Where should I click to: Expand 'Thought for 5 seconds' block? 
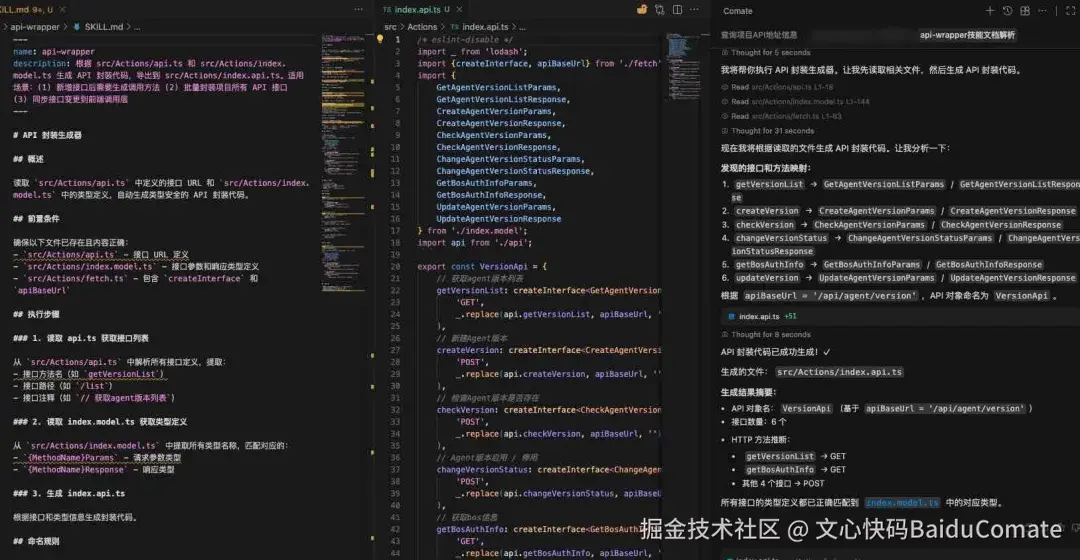pos(766,52)
